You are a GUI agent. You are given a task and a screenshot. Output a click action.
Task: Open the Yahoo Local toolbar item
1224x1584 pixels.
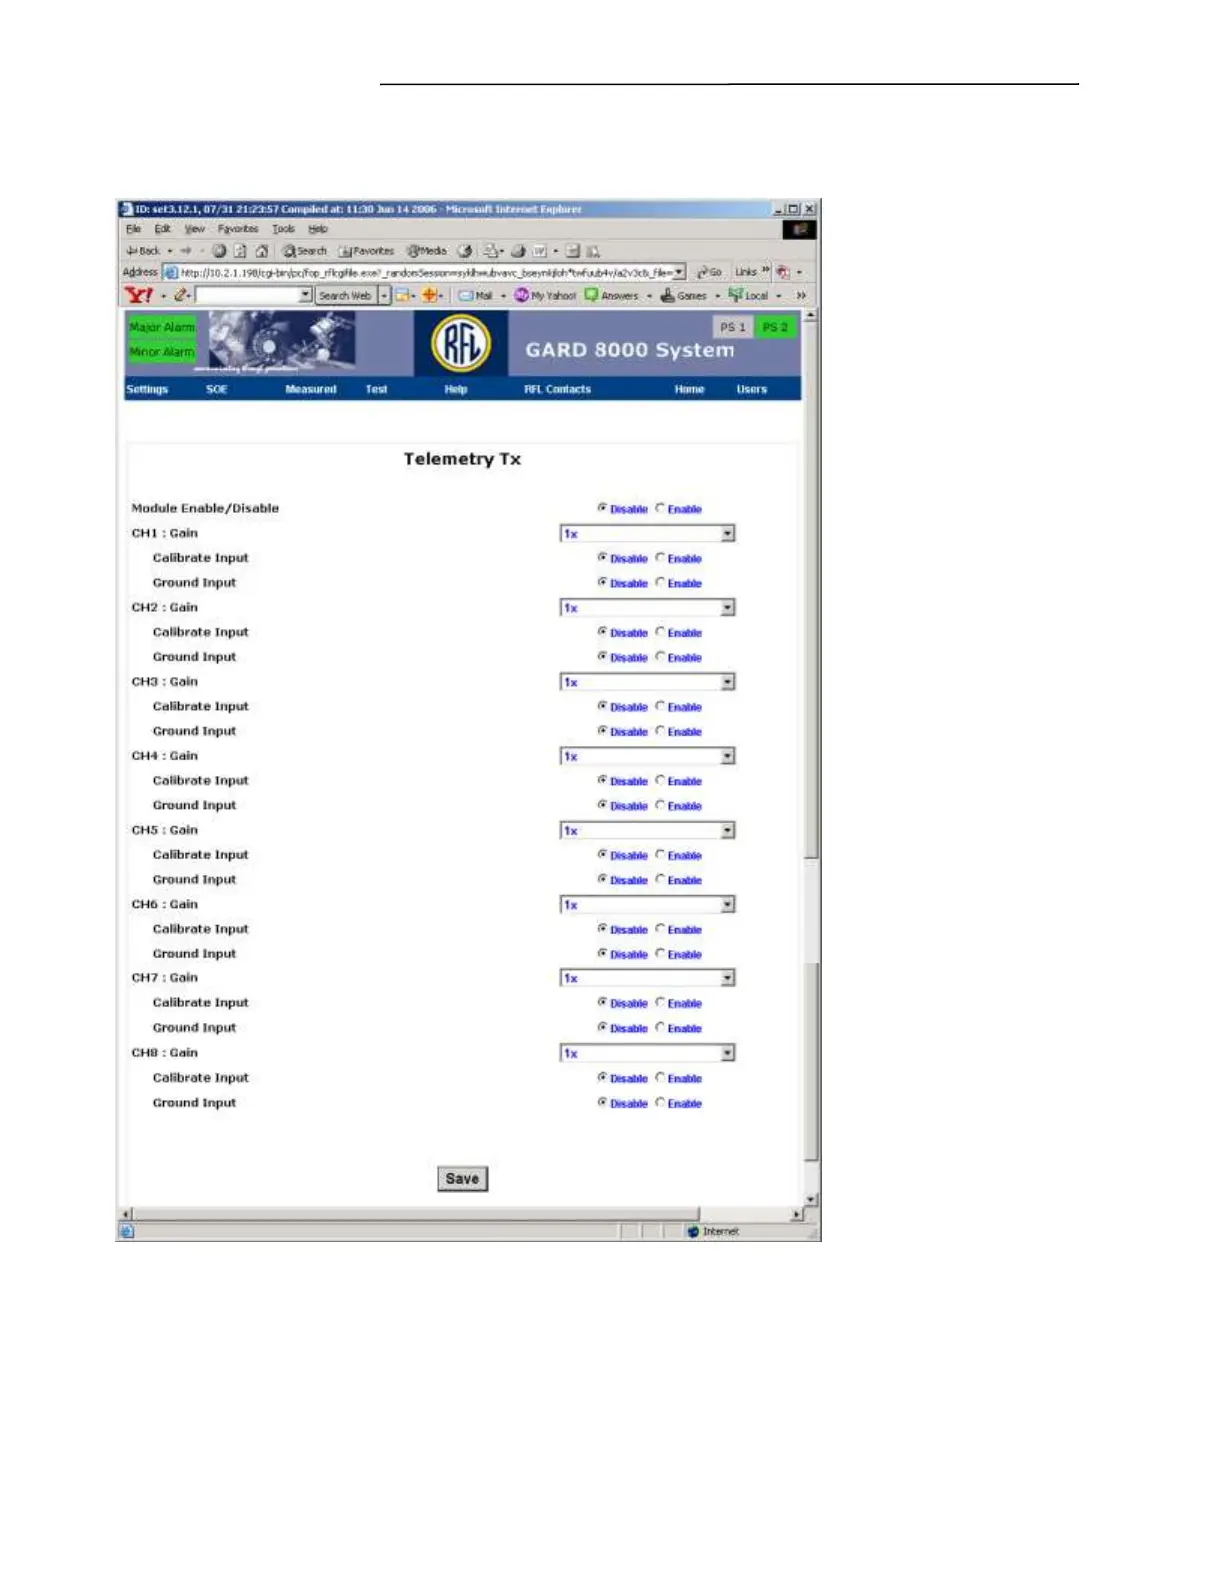click(x=748, y=295)
